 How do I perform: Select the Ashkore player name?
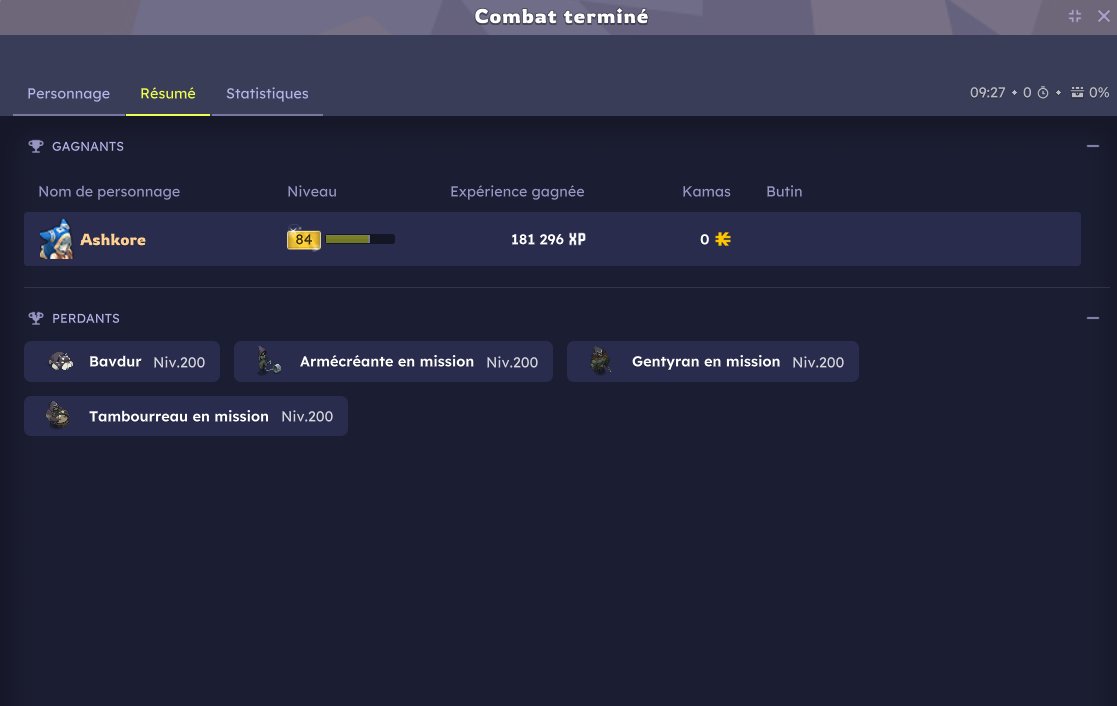(x=113, y=239)
